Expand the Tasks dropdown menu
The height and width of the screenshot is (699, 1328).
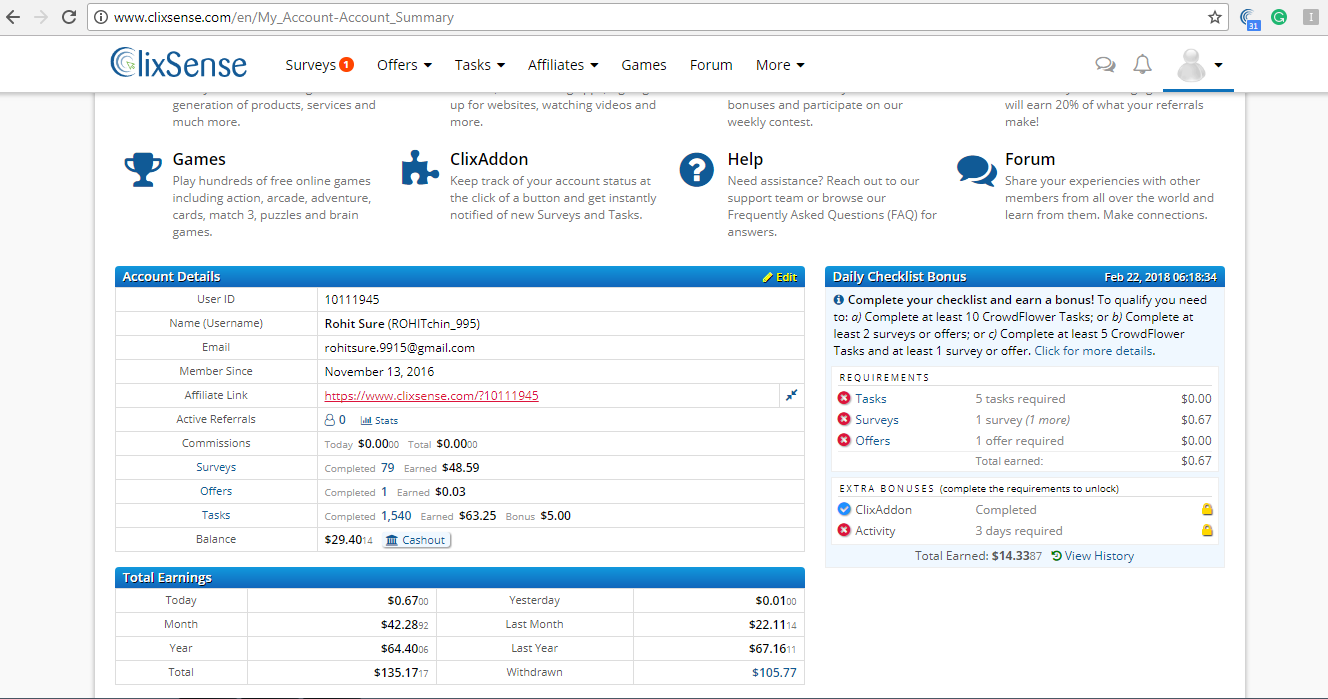click(479, 65)
